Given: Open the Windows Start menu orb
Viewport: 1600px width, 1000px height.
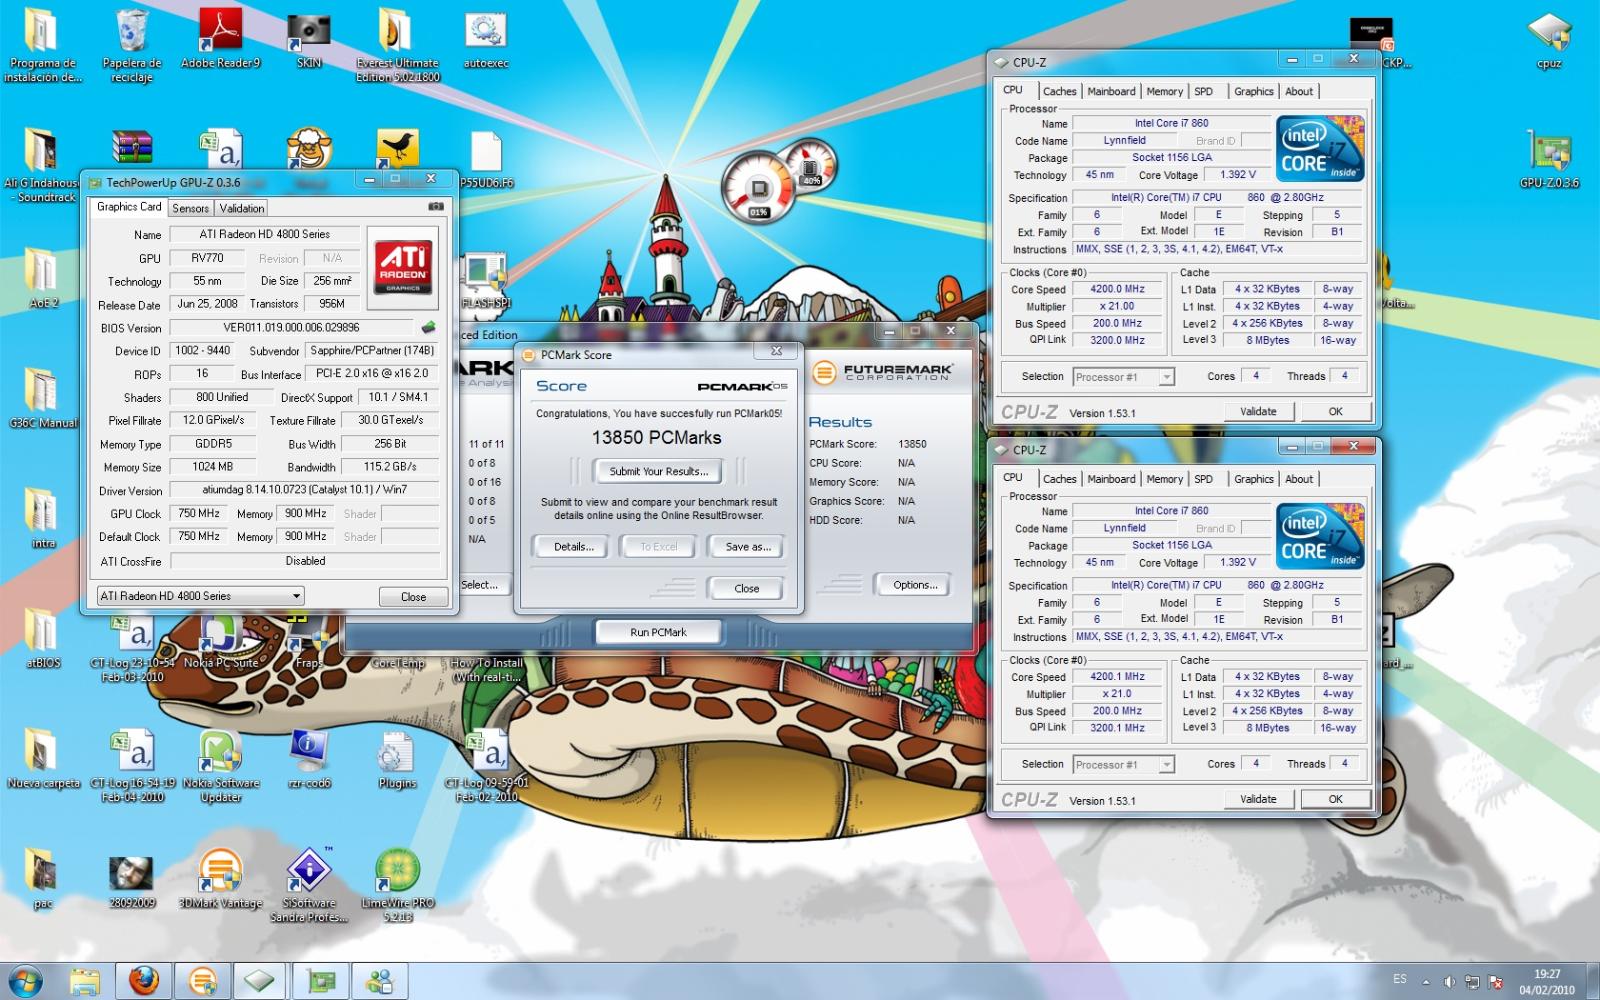Looking at the screenshot, I should point(24,980).
